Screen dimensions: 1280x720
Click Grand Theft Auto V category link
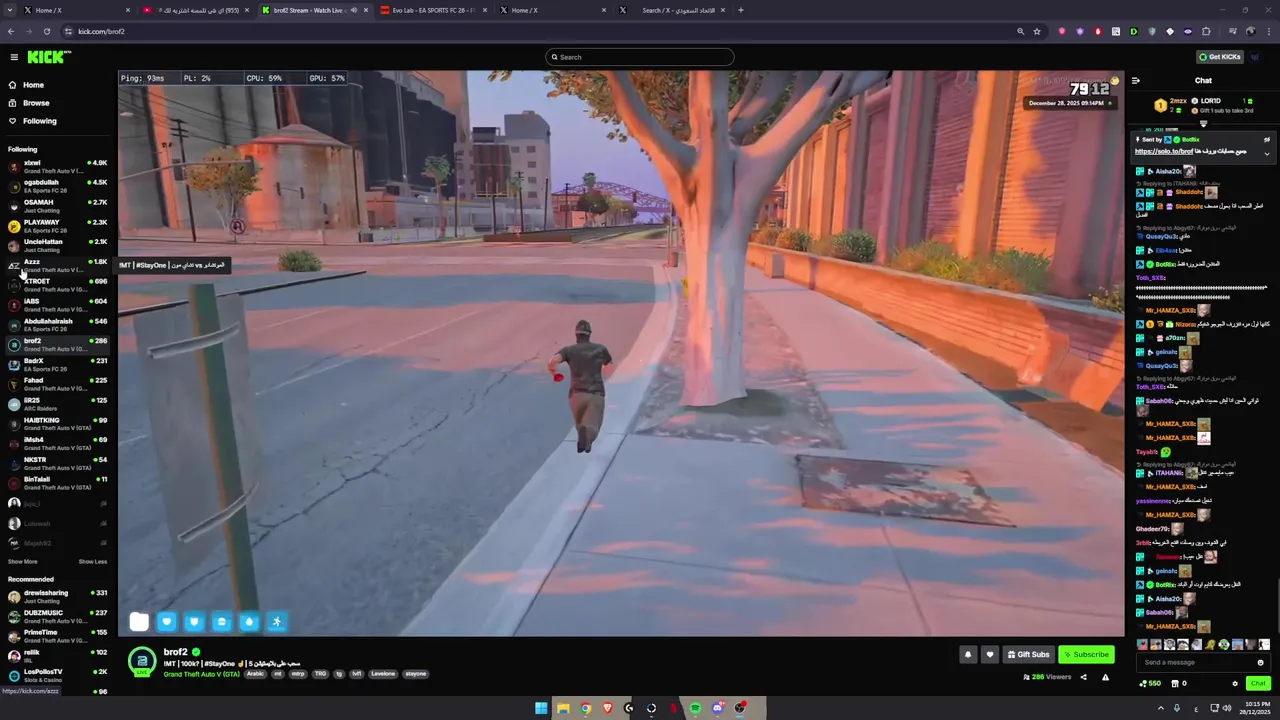point(201,674)
